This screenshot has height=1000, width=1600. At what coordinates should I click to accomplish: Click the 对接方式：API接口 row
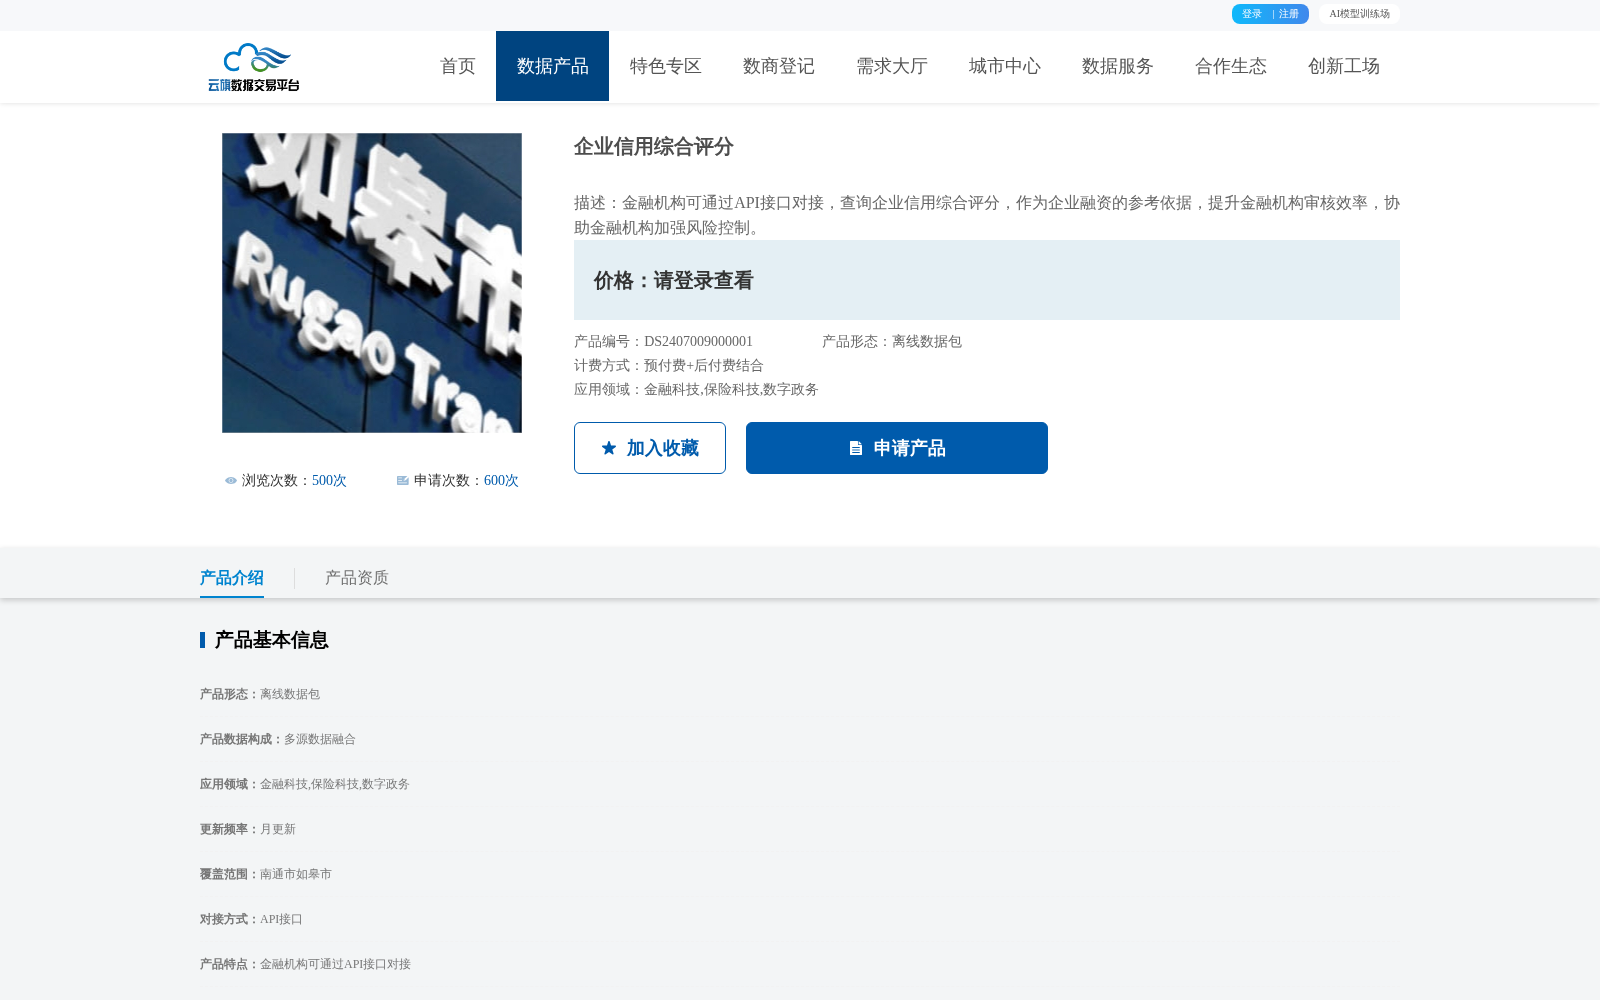click(x=251, y=919)
